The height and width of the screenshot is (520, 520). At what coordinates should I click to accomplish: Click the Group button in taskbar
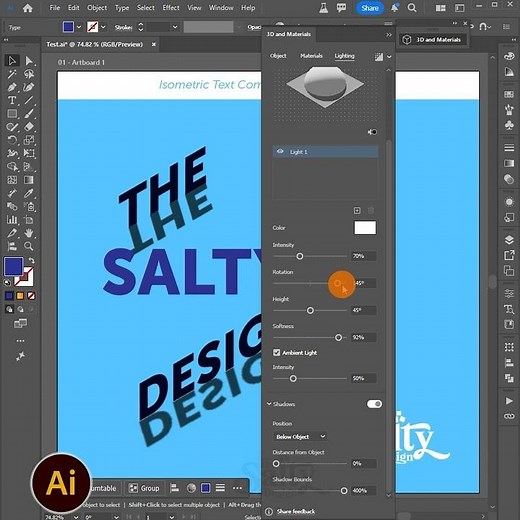click(144, 488)
